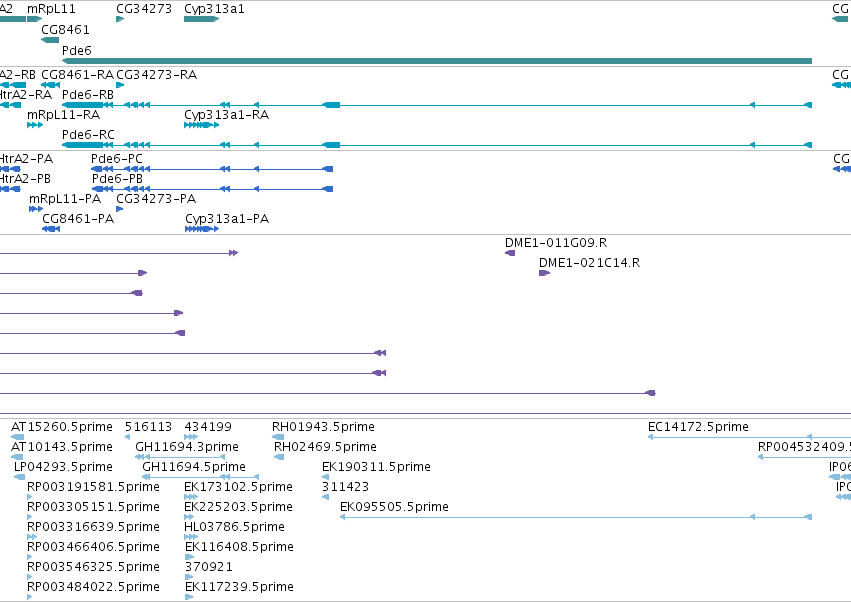Select the Pde6-PB protein label
Viewport: 851px width, 602px height.
(x=117, y=179)
